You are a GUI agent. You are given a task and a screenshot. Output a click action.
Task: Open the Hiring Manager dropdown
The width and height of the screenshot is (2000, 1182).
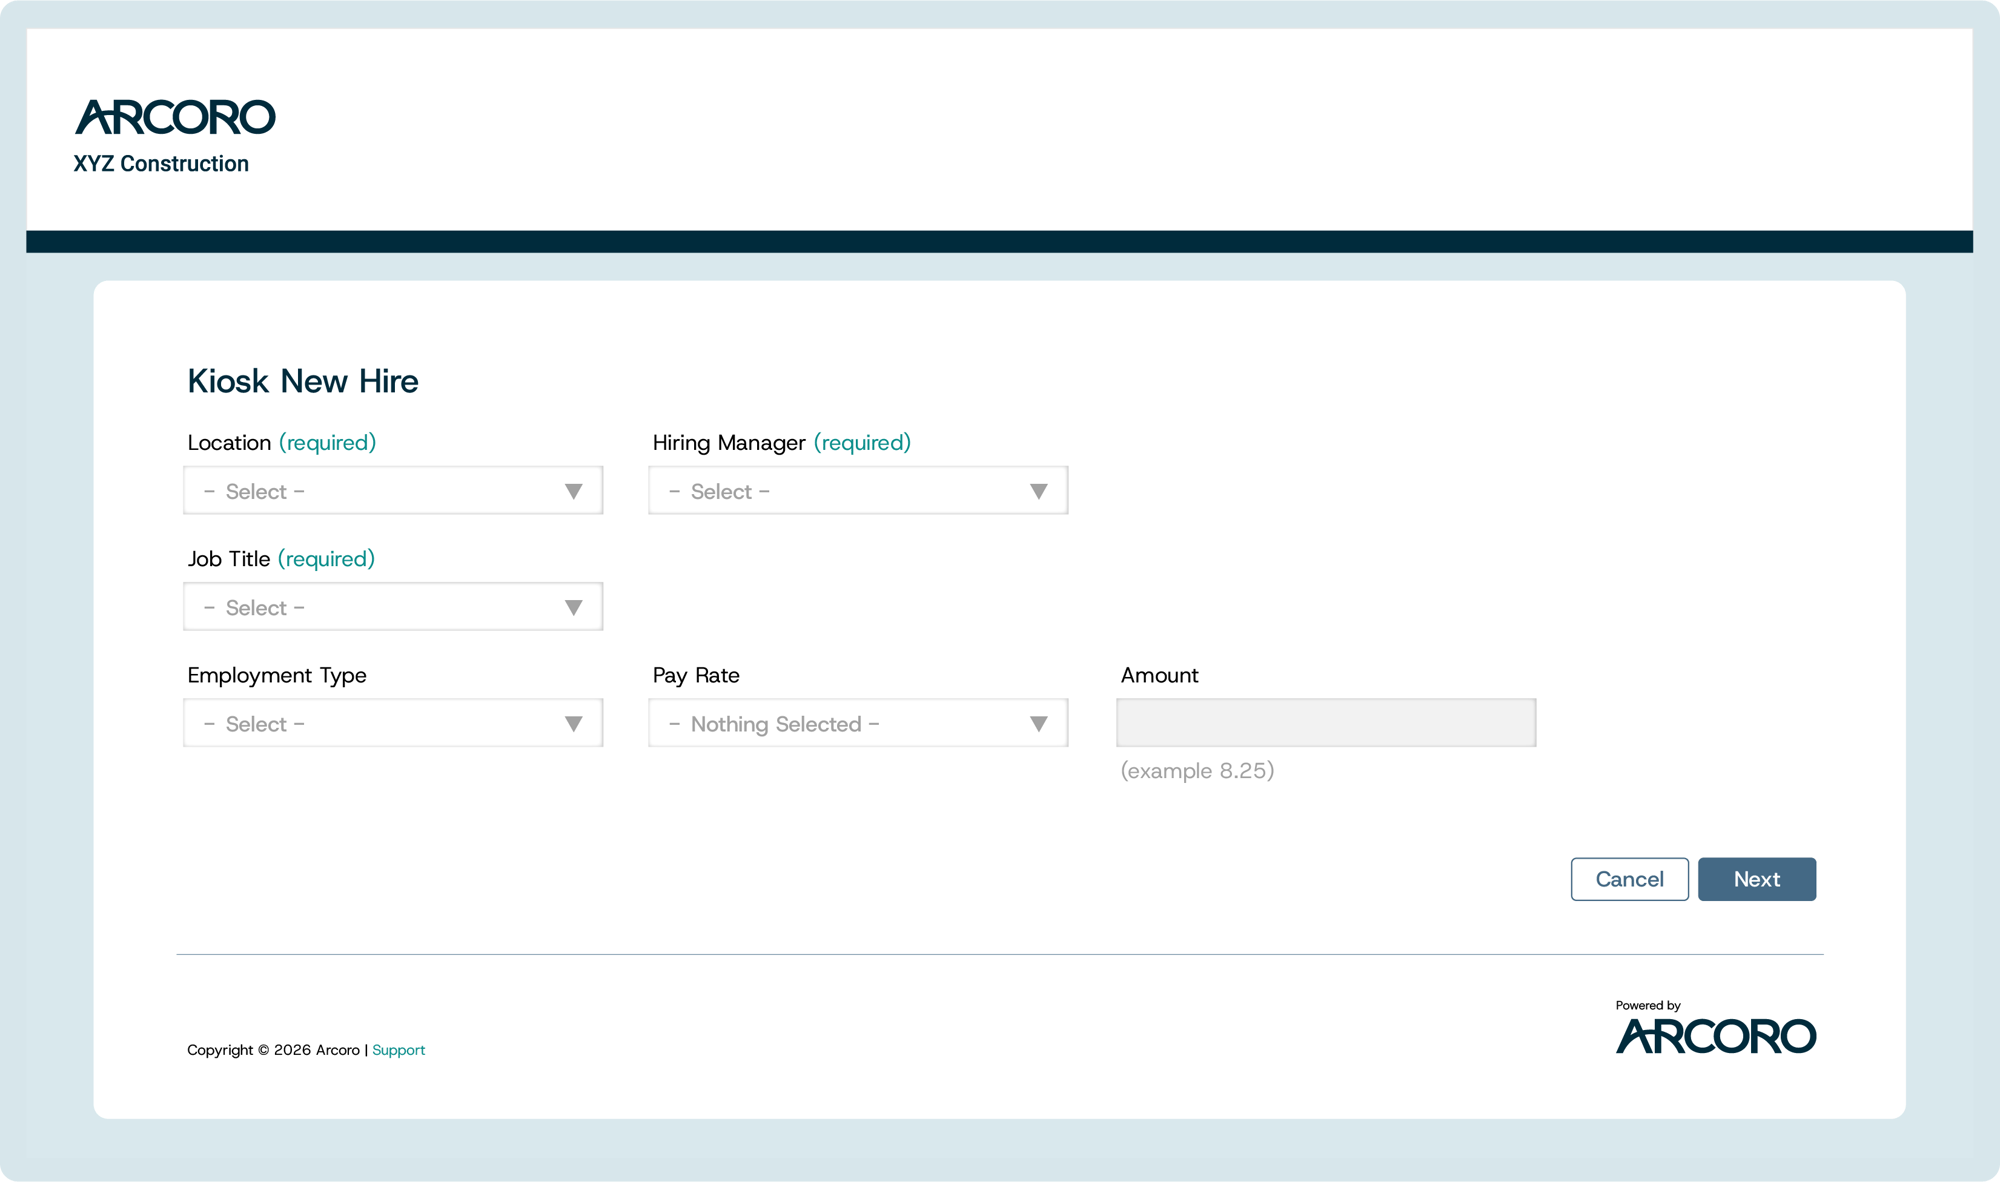click(858, 490)
